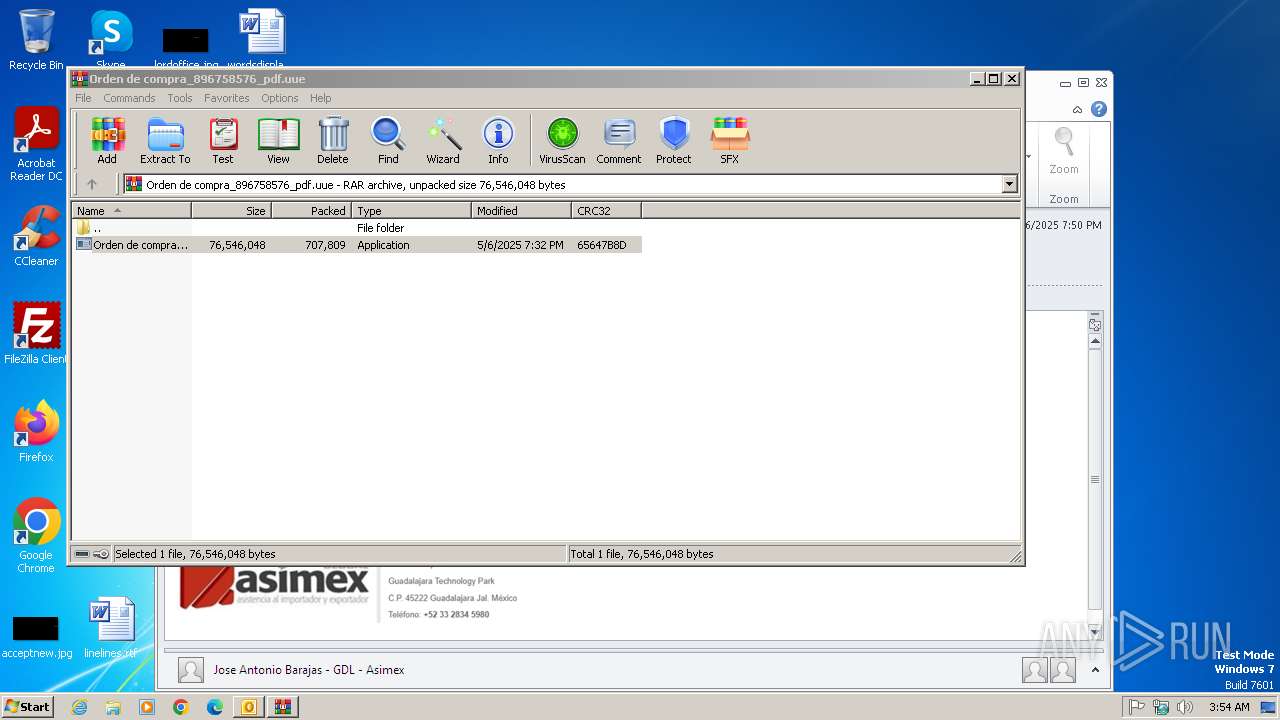
Task: Open linelines.rtf desktop document
Action: pos(110,628)
